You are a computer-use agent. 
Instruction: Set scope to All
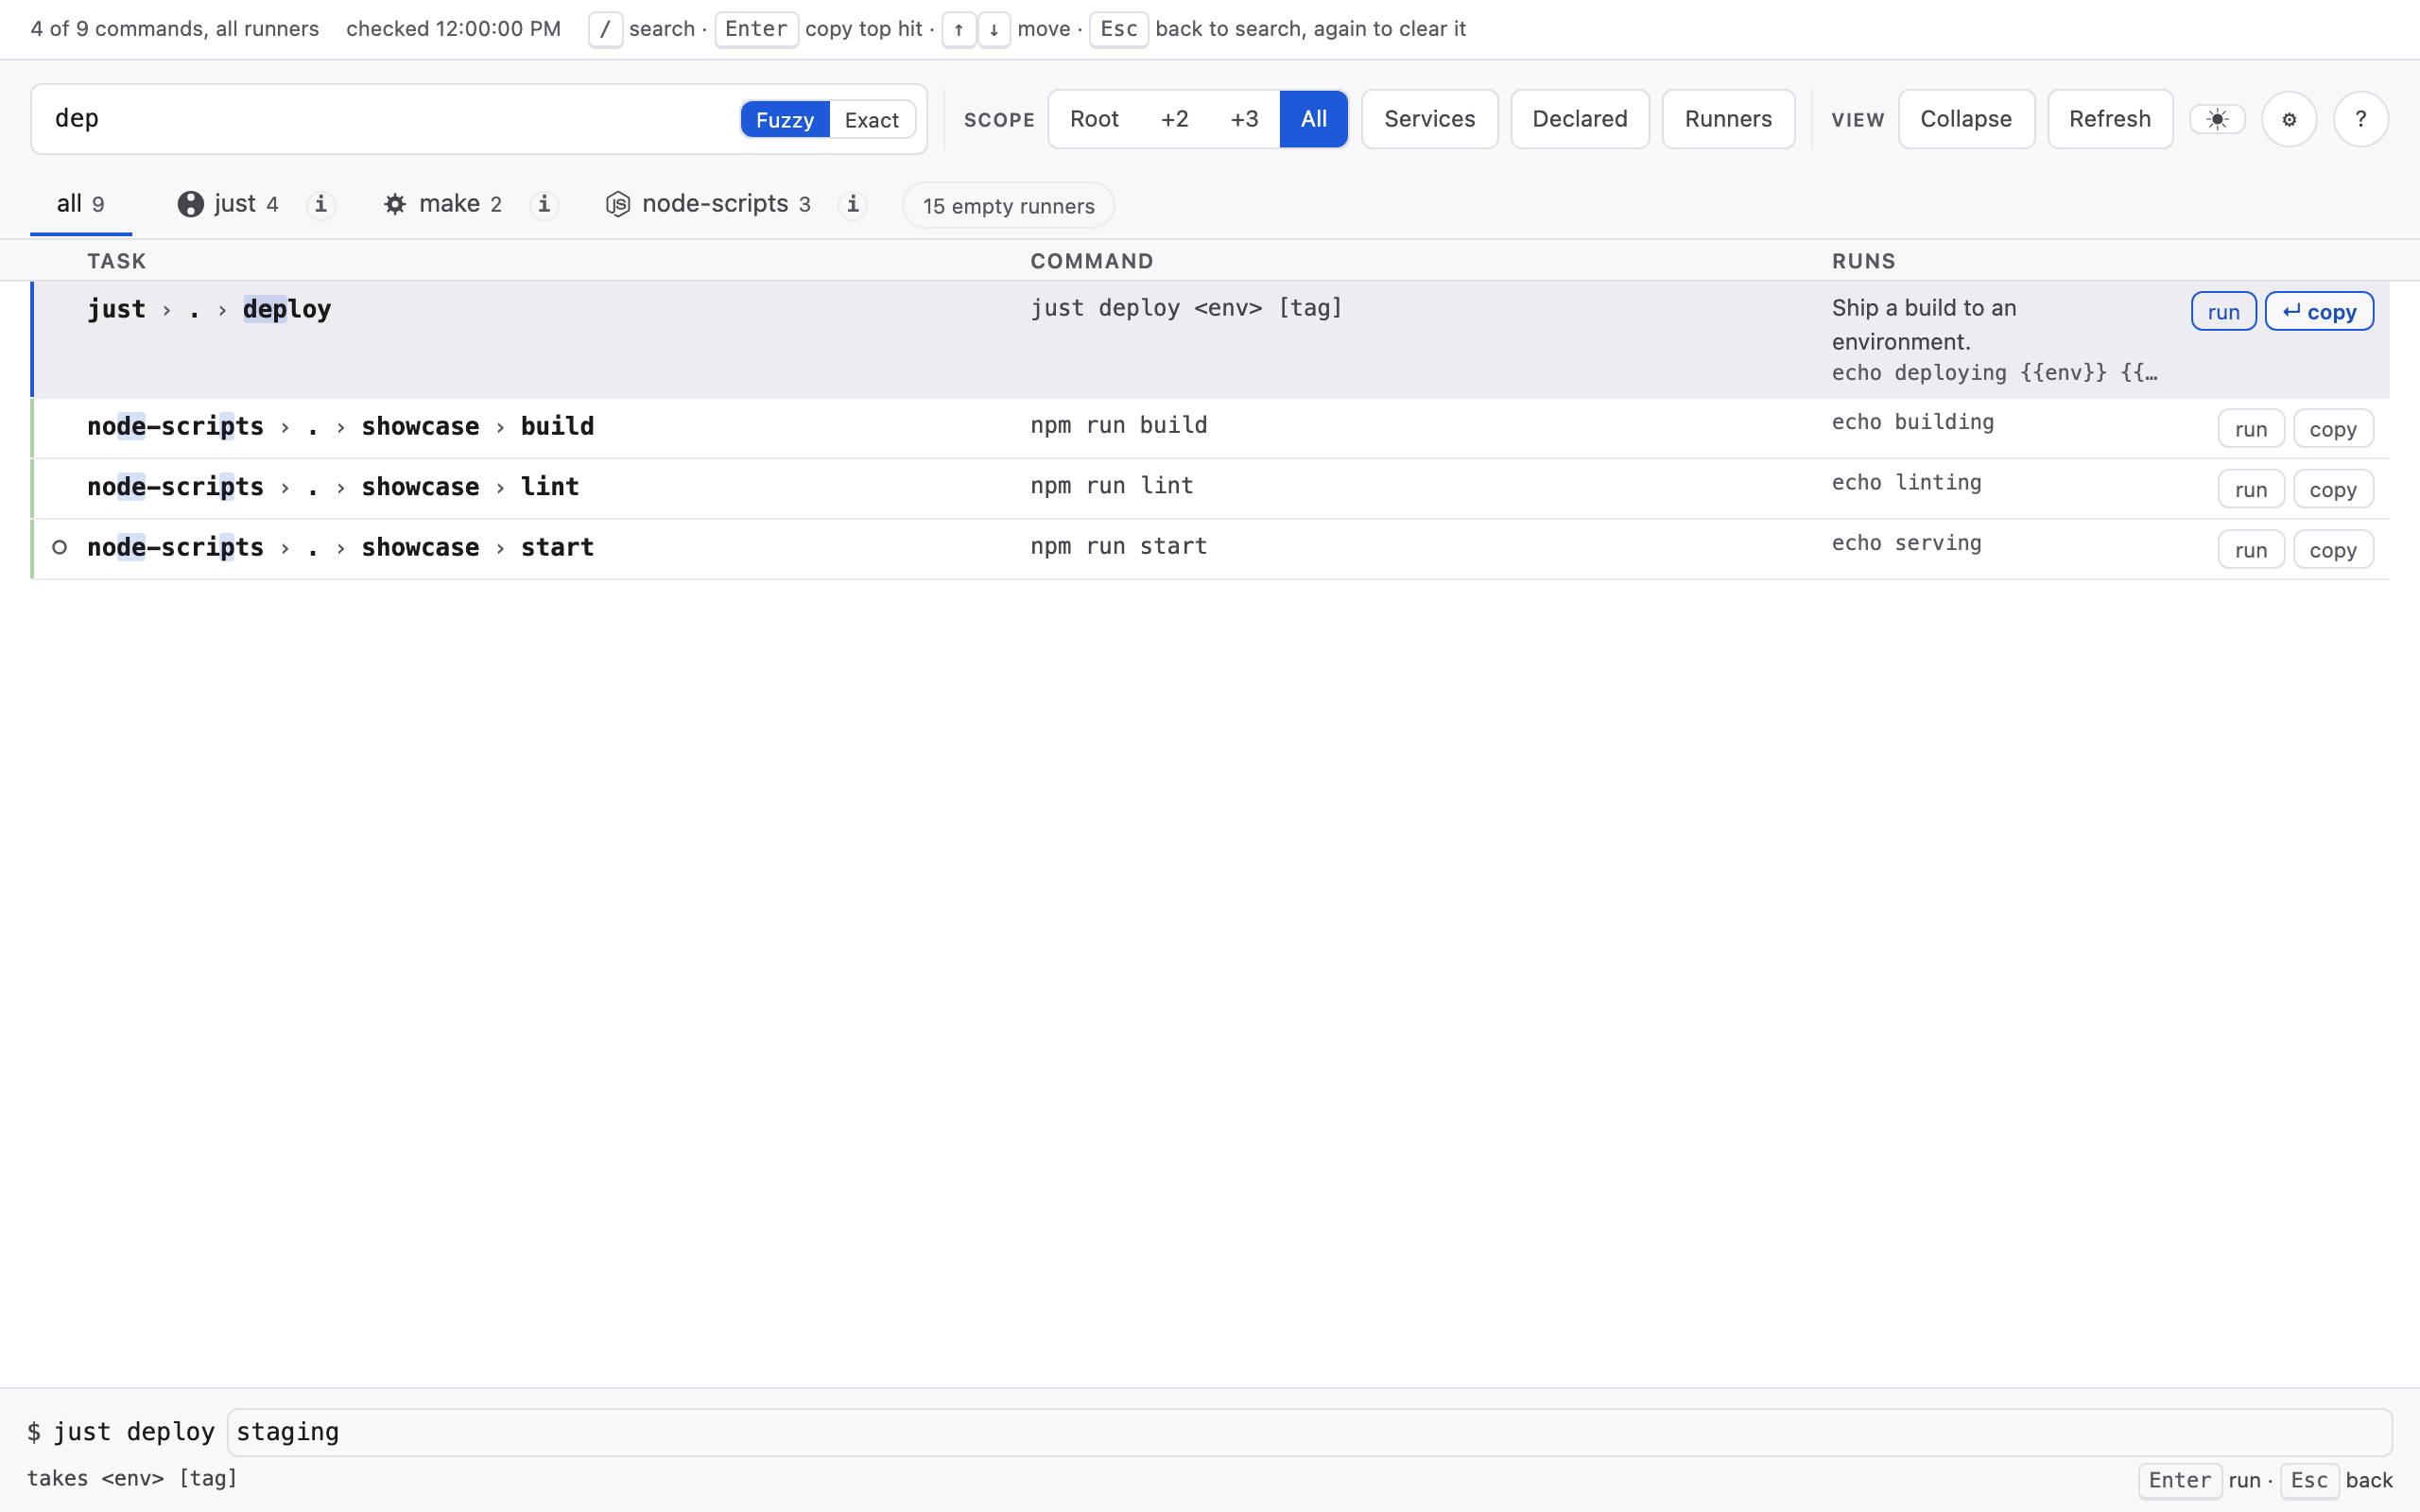1314,119
